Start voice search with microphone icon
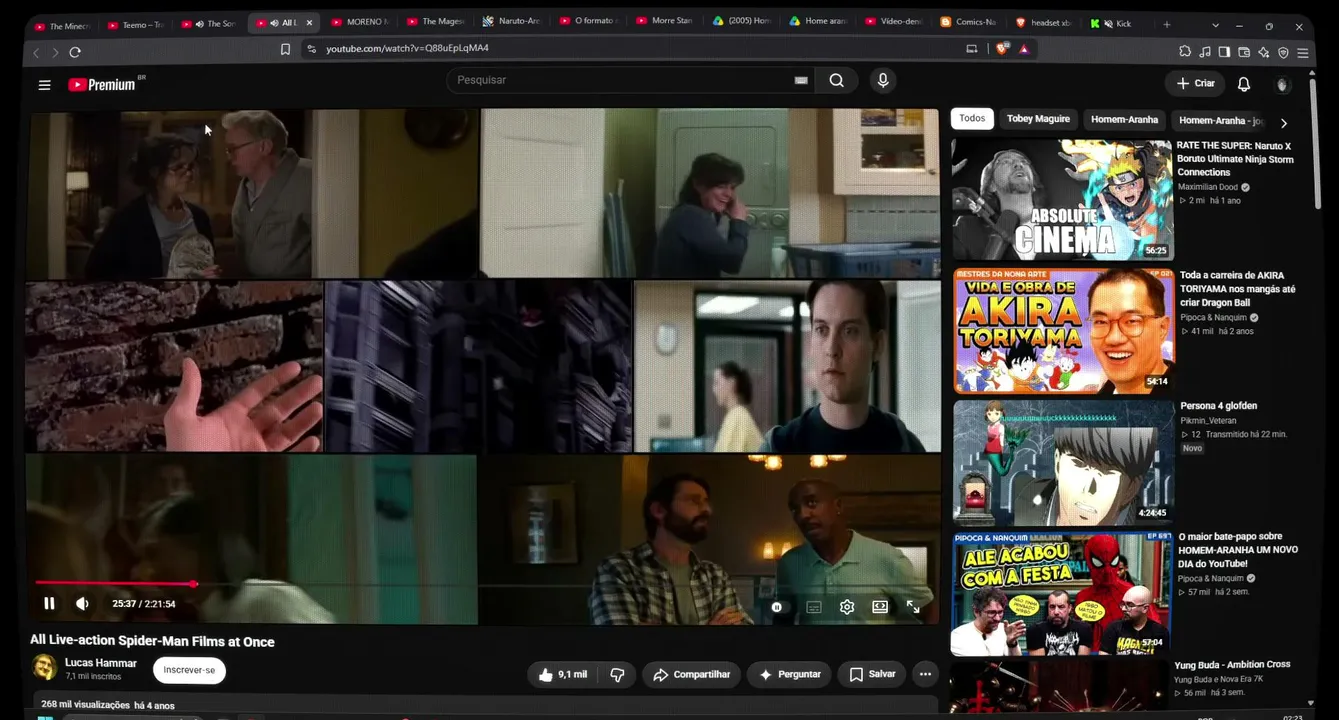Viewport: 1339px width, 720px height. tap(882, 81)
